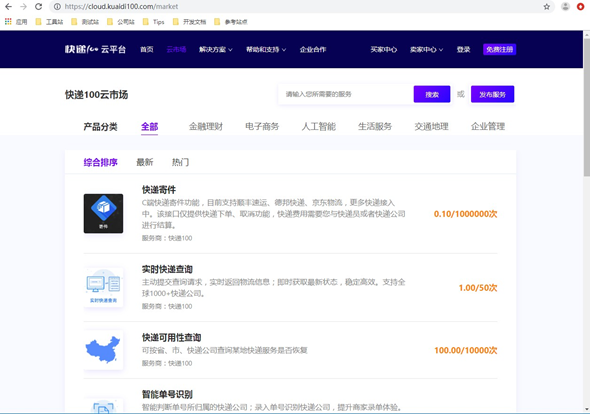Select the 全部 category tab
Viewport: 590px width, 414px height.
pyautogui.click(x=149, y=126)
